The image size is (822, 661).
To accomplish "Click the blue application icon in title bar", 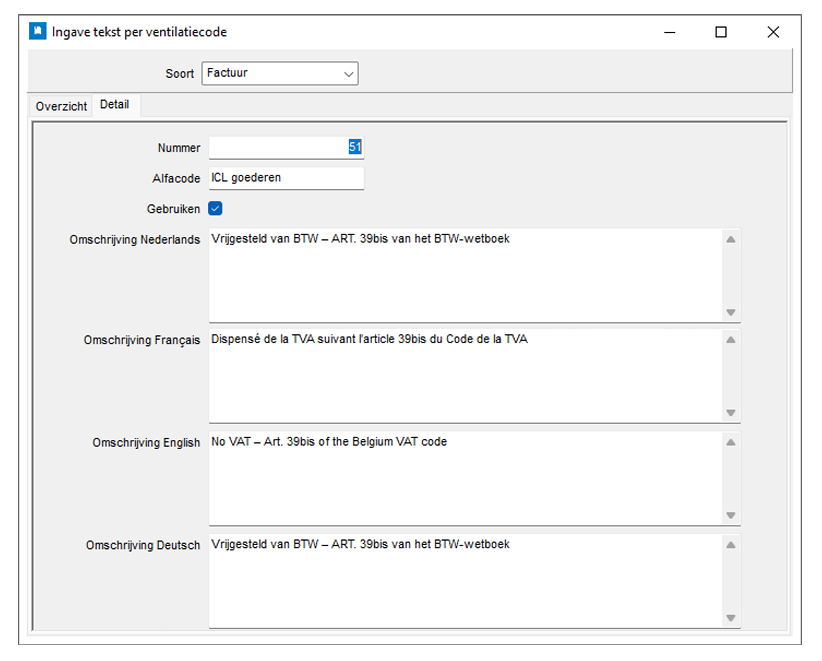I will [x=37, y=31].
